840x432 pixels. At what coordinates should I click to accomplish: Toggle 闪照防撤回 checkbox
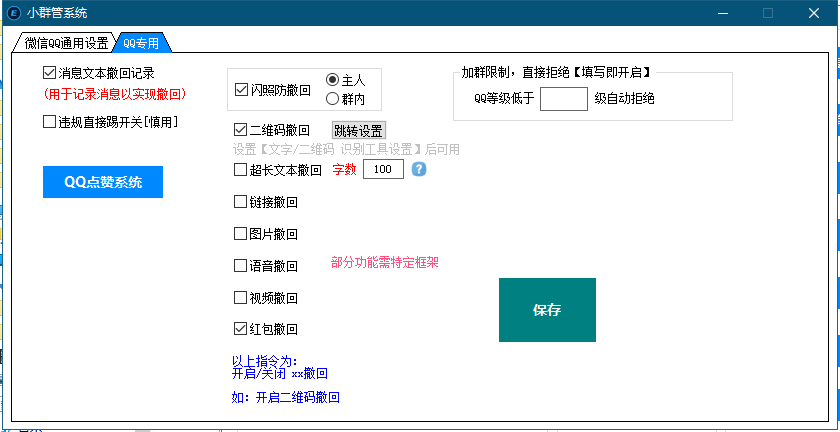point(273,90)
